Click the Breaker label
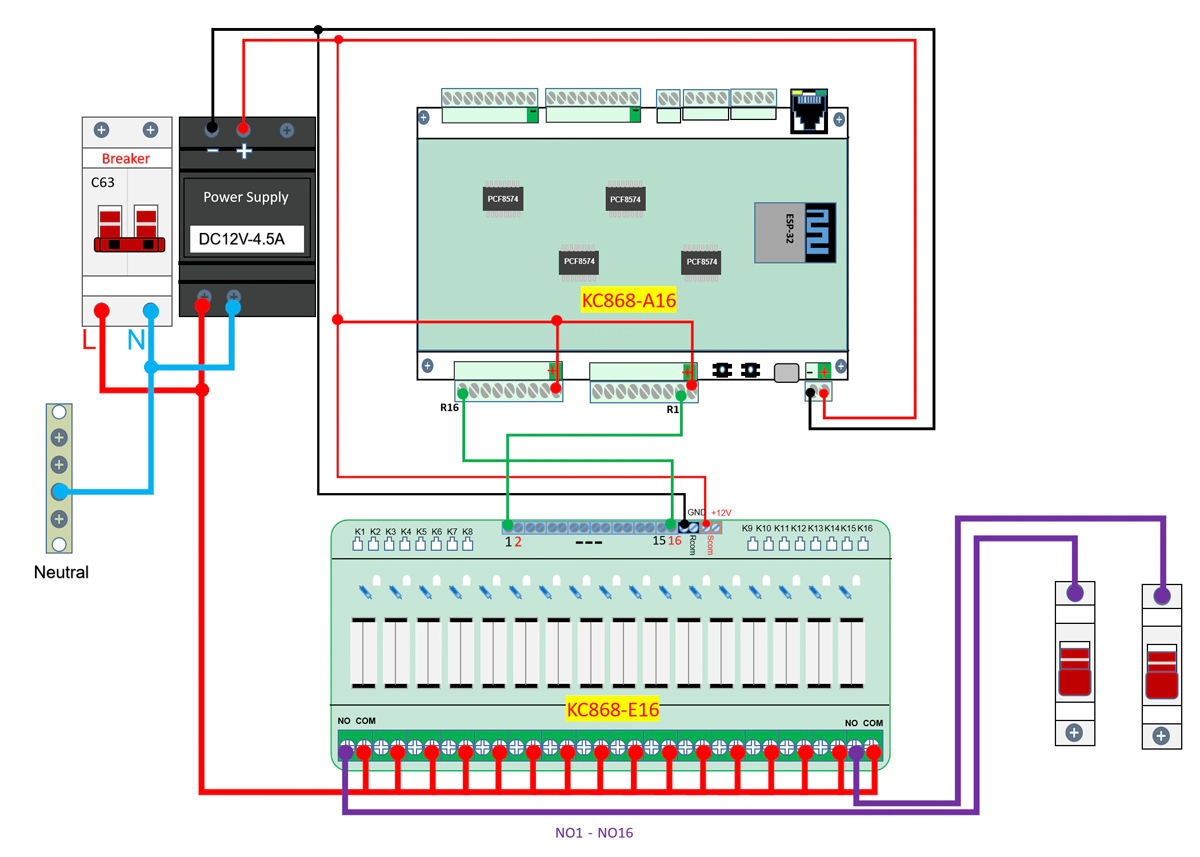Image resolution: width=1200 pixels, height=857 pixels. pos(126,159)
